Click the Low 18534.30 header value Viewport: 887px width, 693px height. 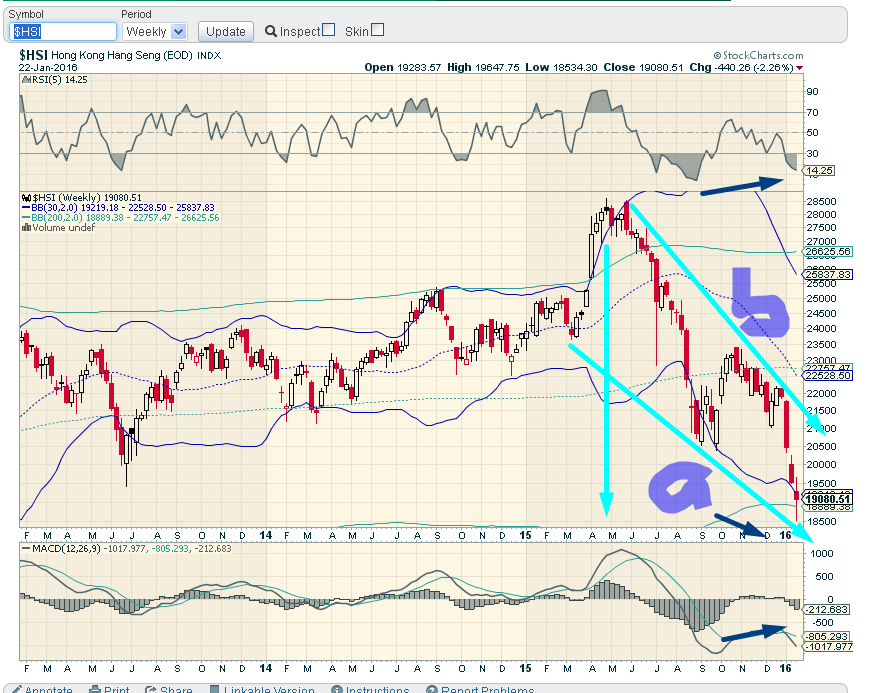click(x=561, y=67)
